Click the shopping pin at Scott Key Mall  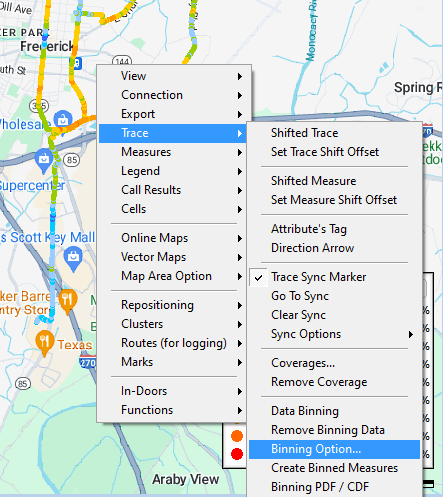tap(73, 258)
